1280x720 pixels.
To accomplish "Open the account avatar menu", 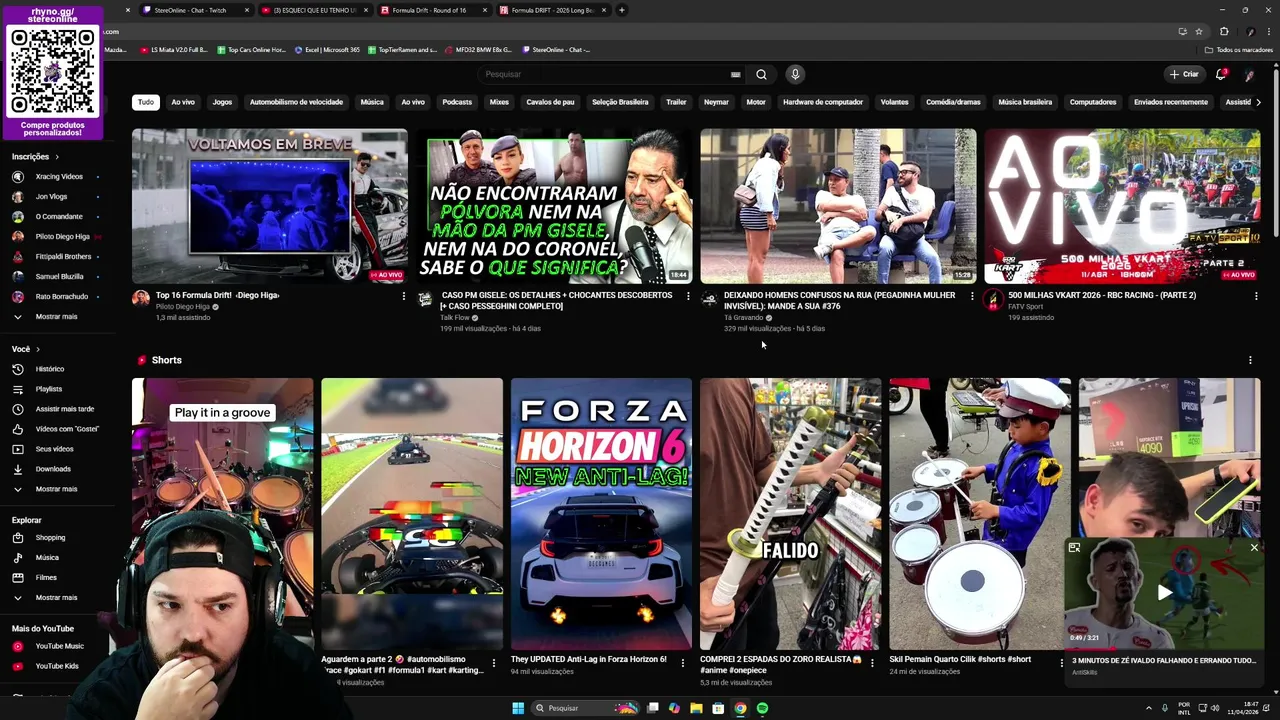I will click(x=1250, y=74).
